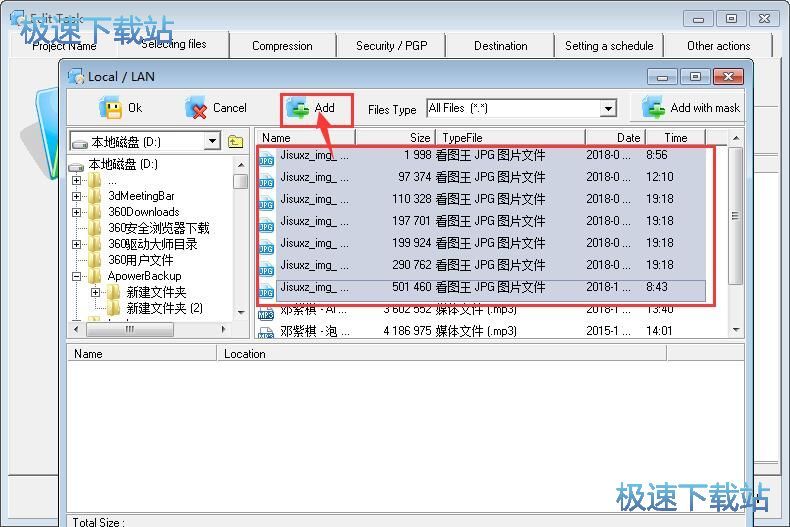Click the Name header in selected list
The height and width of the screenshot is (527, 790).
click(x=142, y=354)
